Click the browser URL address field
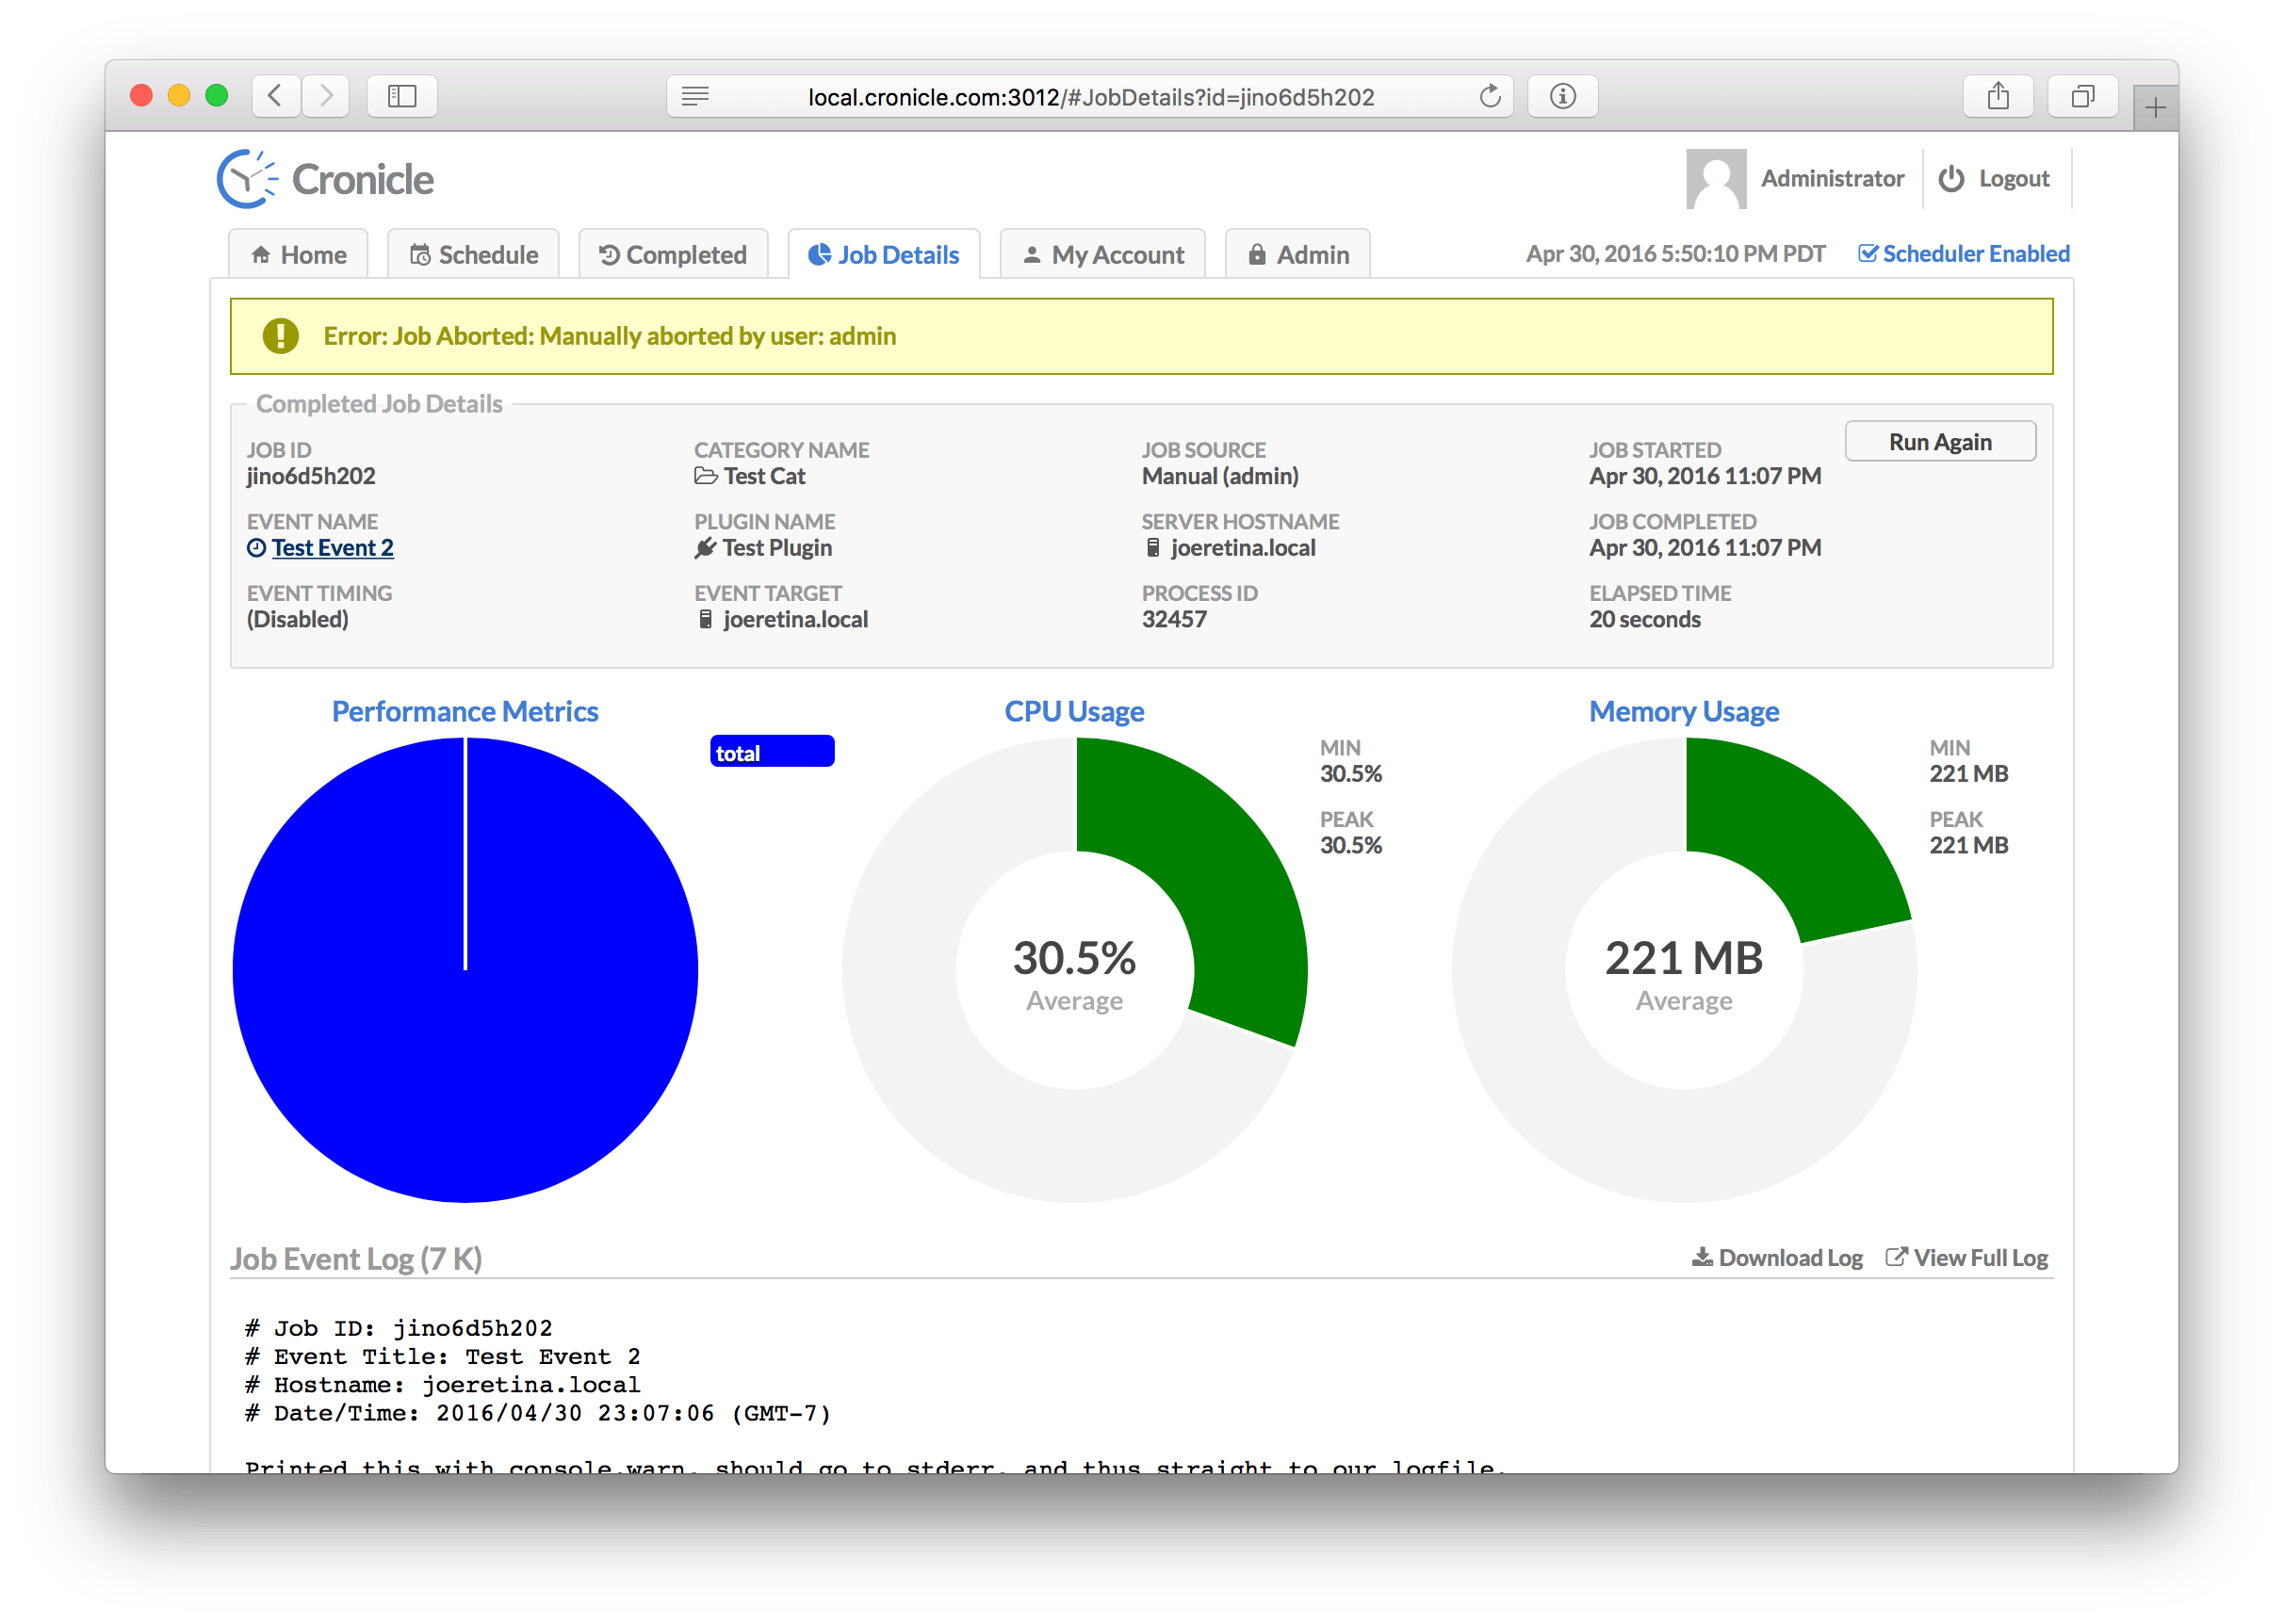Viewport: 2284px width, 1624px height. [x=1090, y=97]
